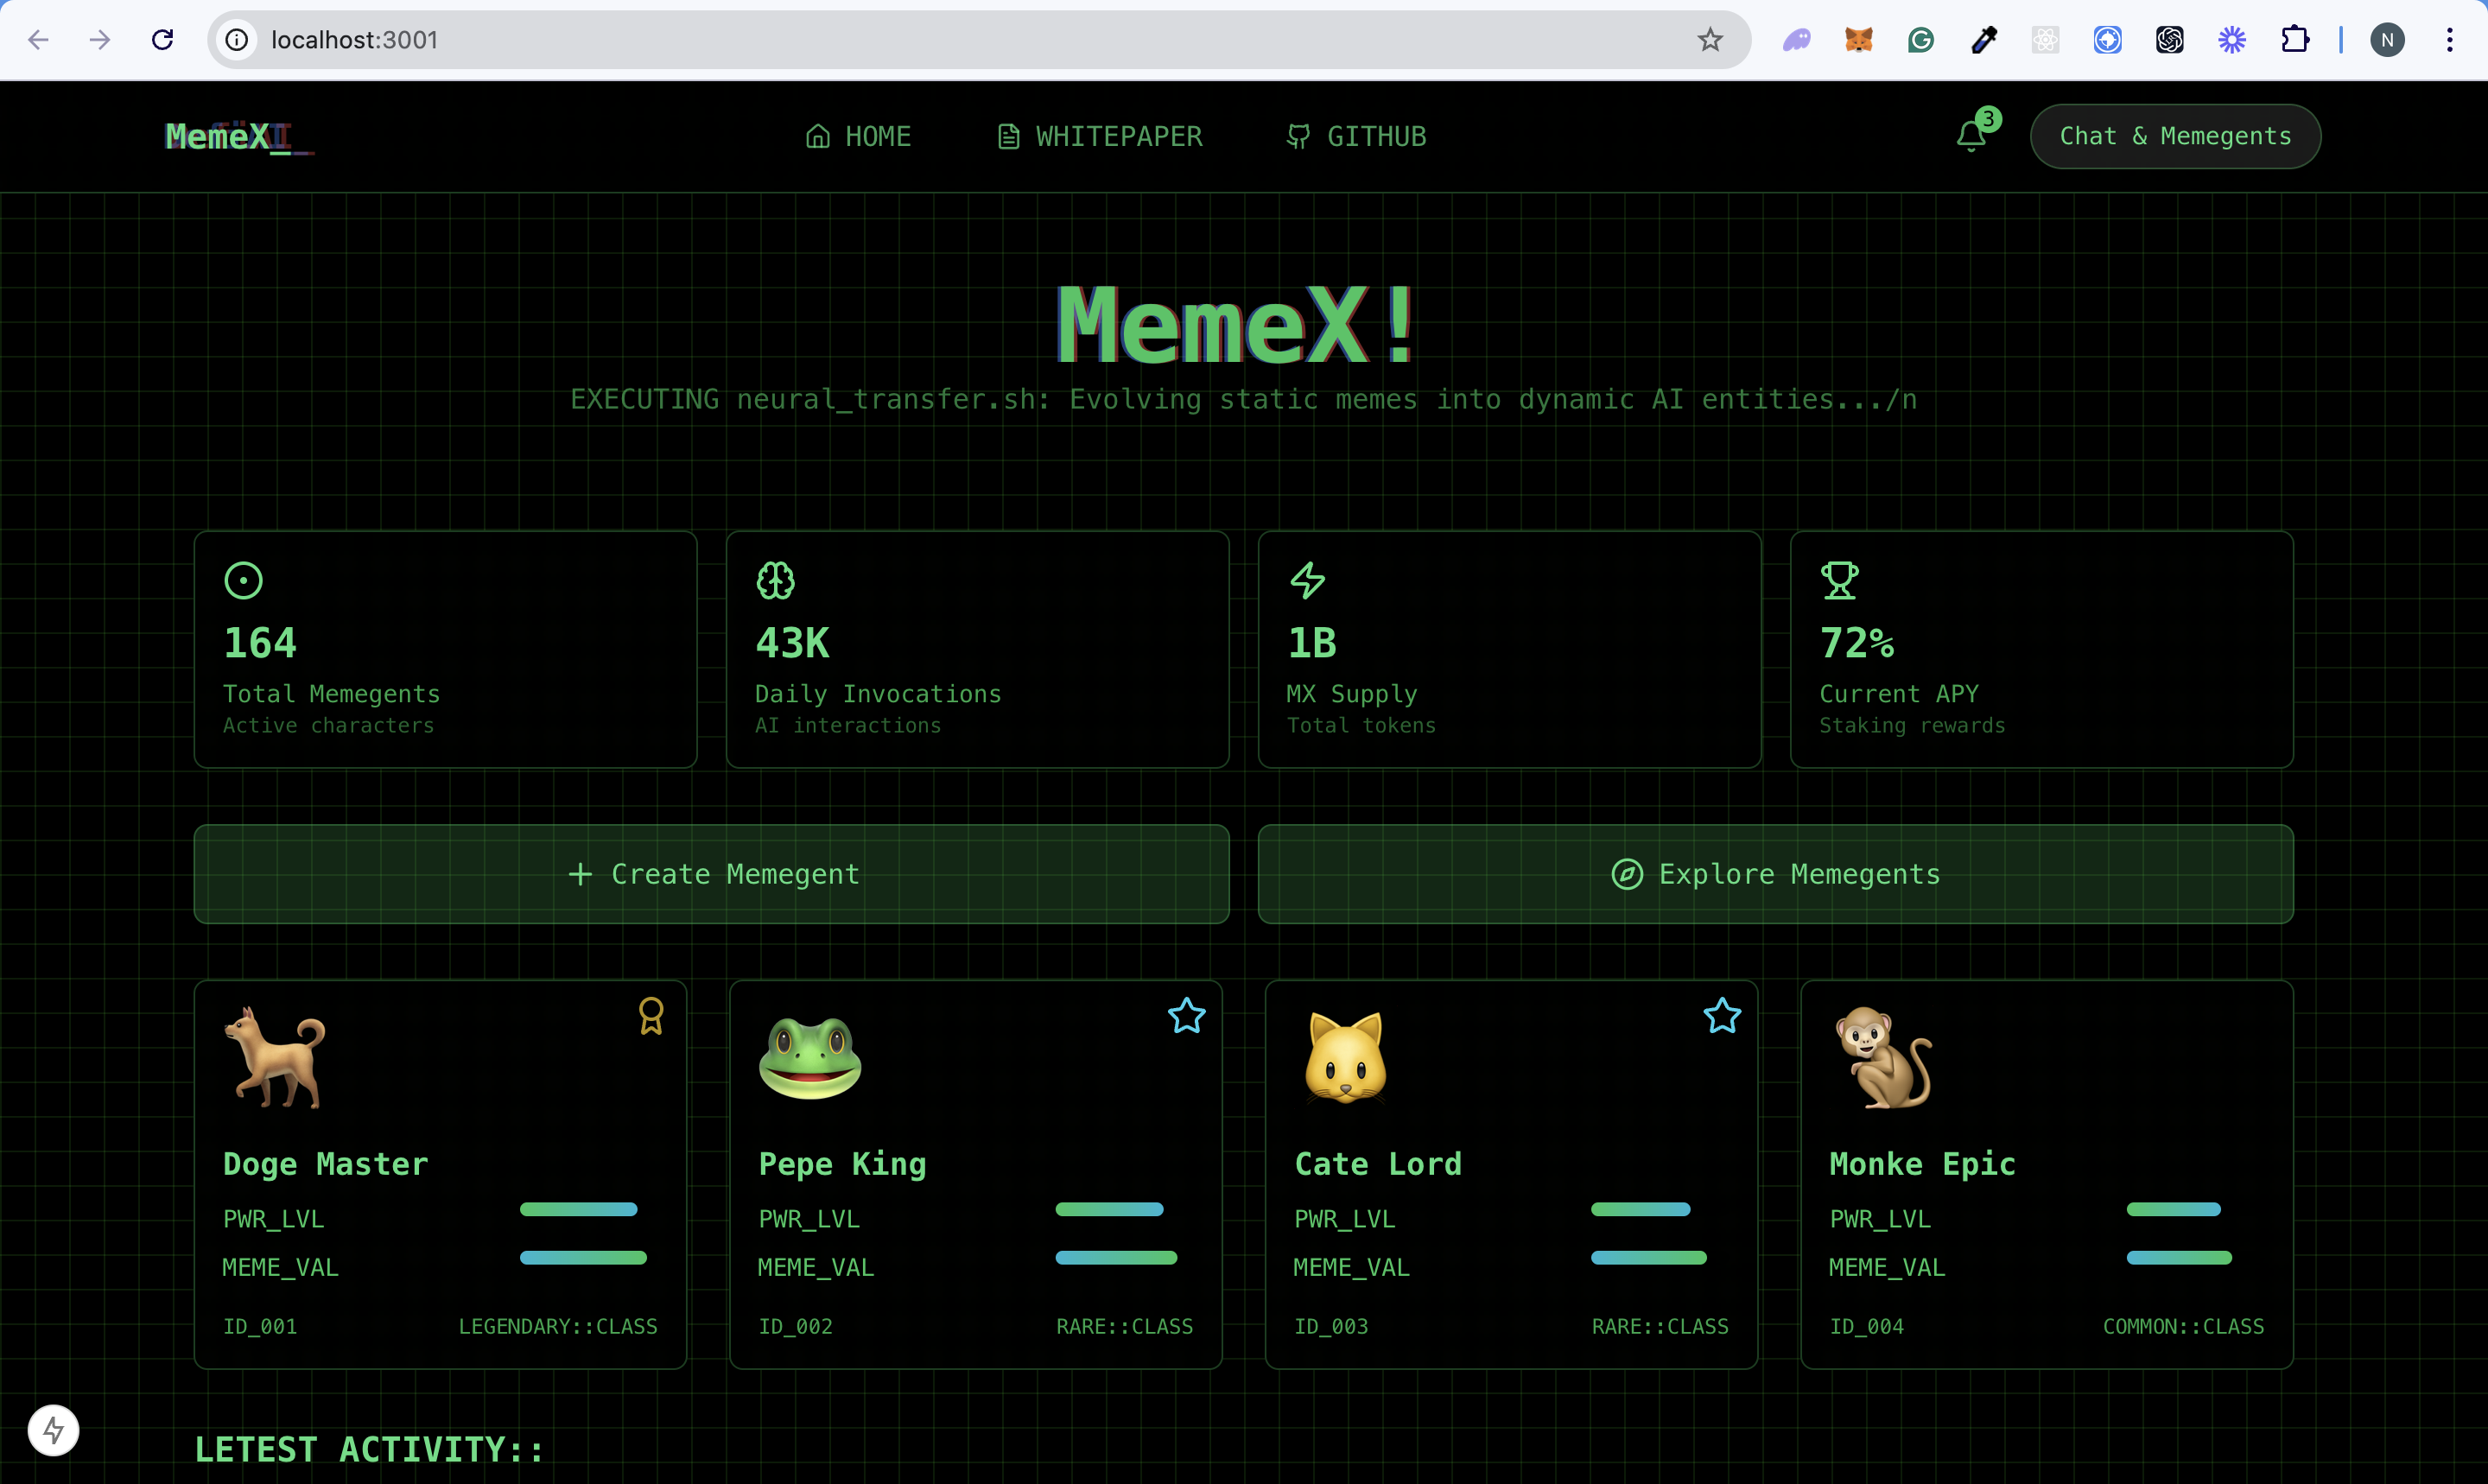Open the extensions puzzle-piece menu
2488x1484 pixels.
[2295, 40]
